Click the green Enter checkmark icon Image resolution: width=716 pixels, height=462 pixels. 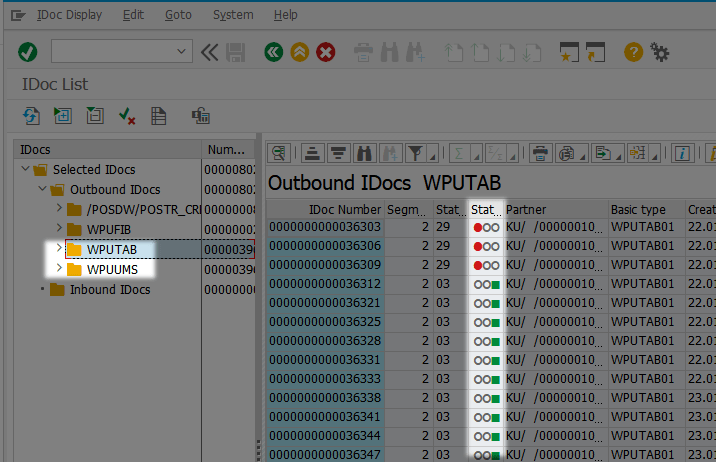coord(28,51)
